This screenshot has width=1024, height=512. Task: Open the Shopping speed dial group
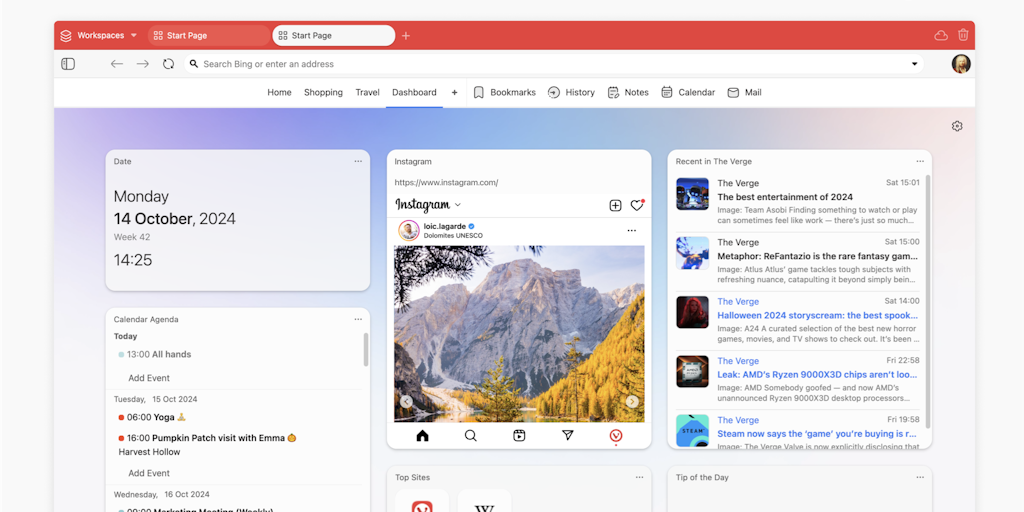[x=323, y=93]
